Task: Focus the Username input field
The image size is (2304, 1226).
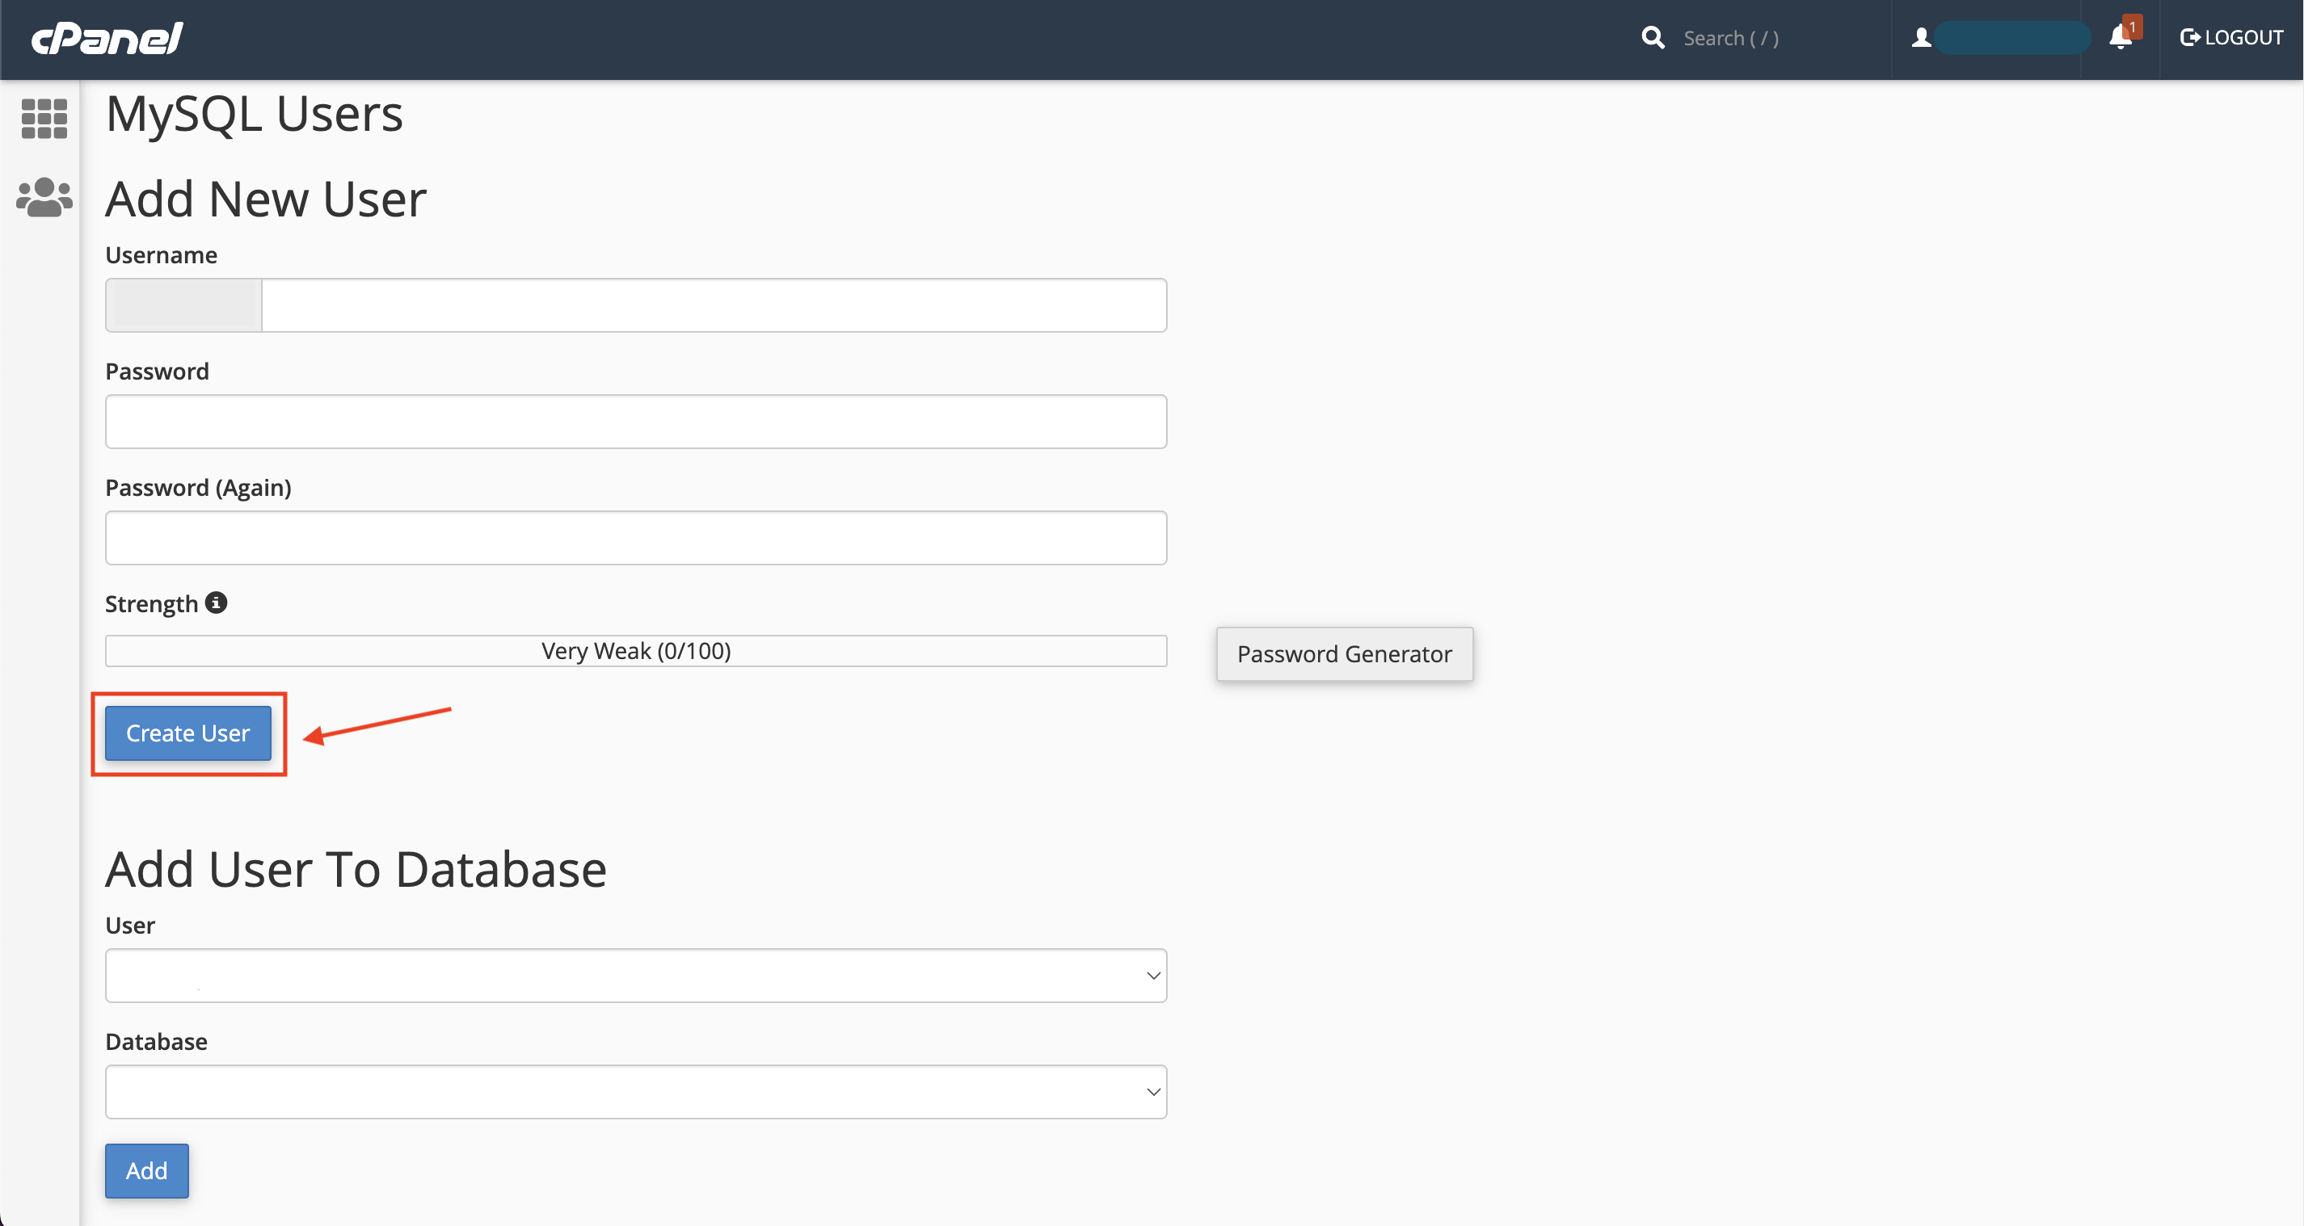Action: click(713, 305)
